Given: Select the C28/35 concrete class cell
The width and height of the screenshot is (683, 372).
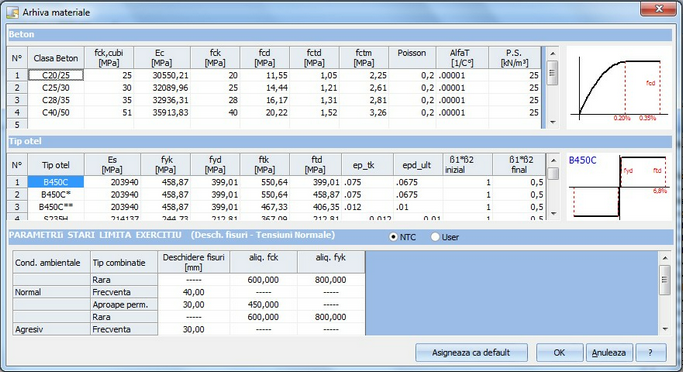Looking at the screenshot, I should tap(56, 100).
